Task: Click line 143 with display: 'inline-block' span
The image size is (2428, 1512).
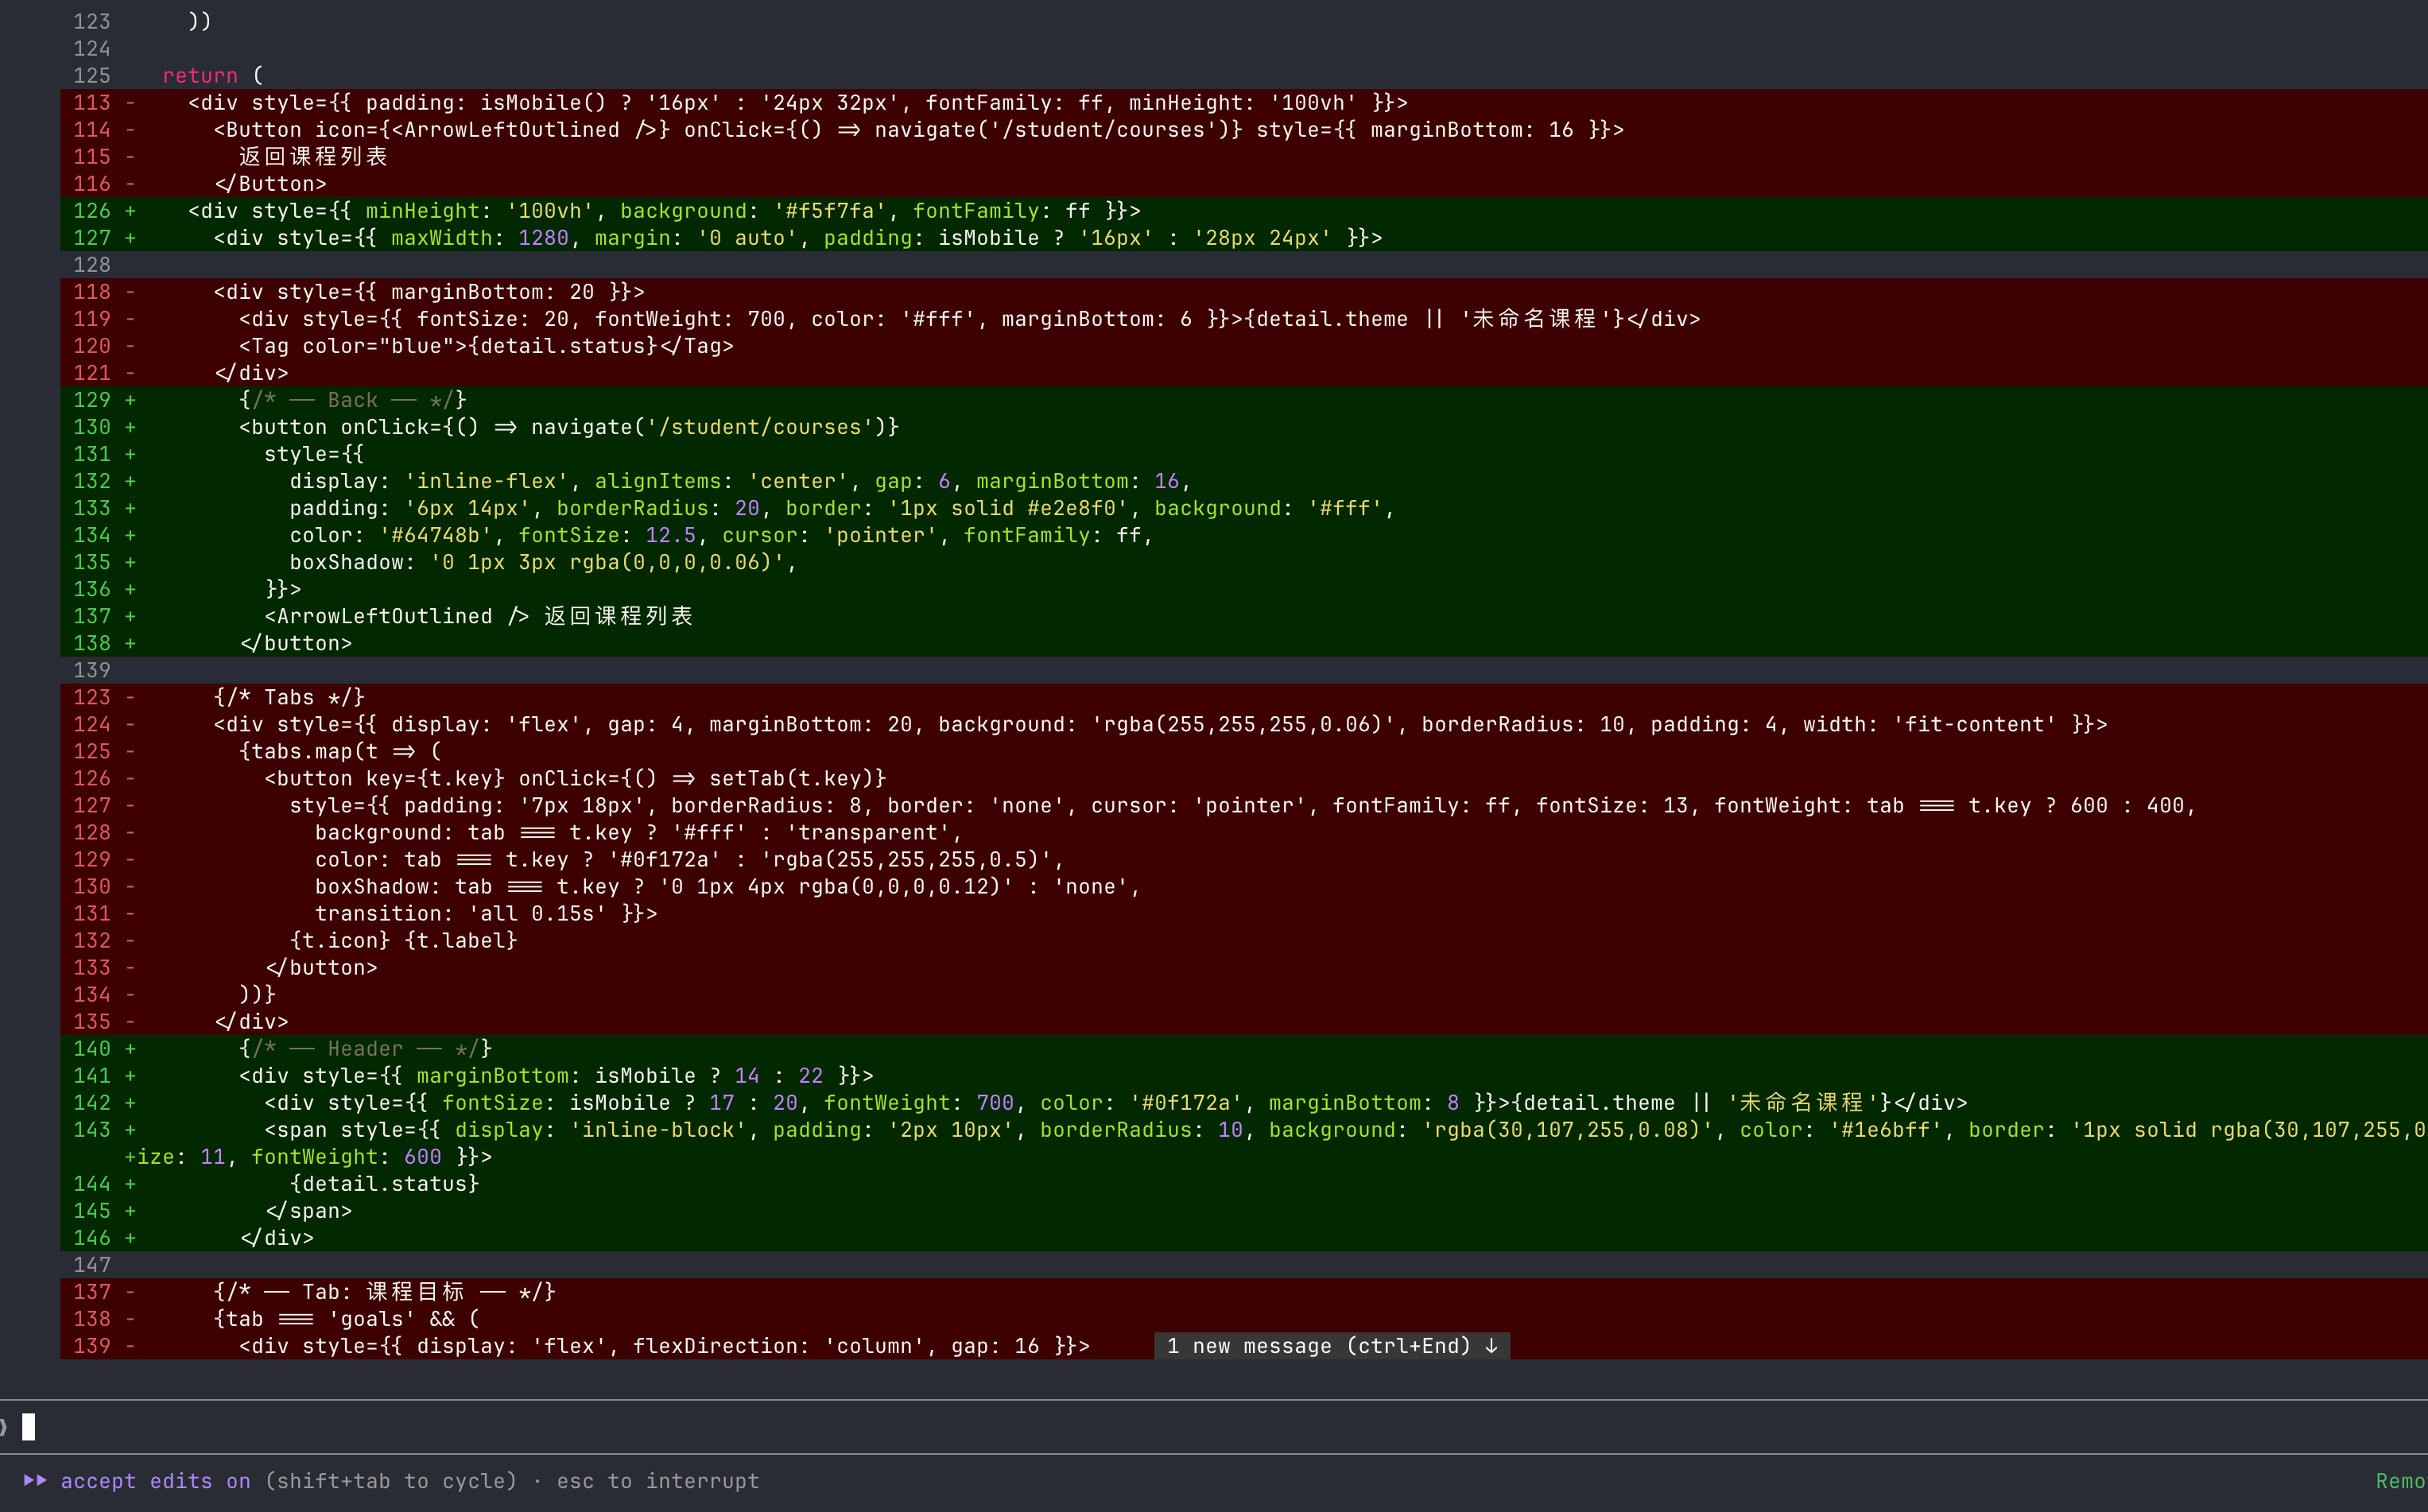Action: [x=1244, y=1130]
